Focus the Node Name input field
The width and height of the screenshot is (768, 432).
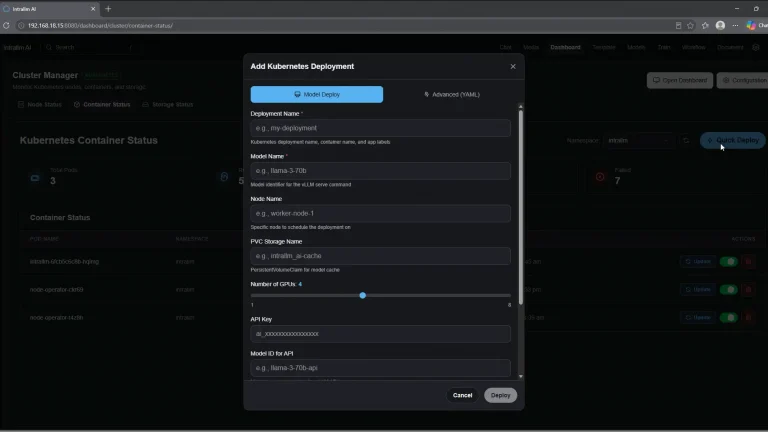[x=381, y=214]
